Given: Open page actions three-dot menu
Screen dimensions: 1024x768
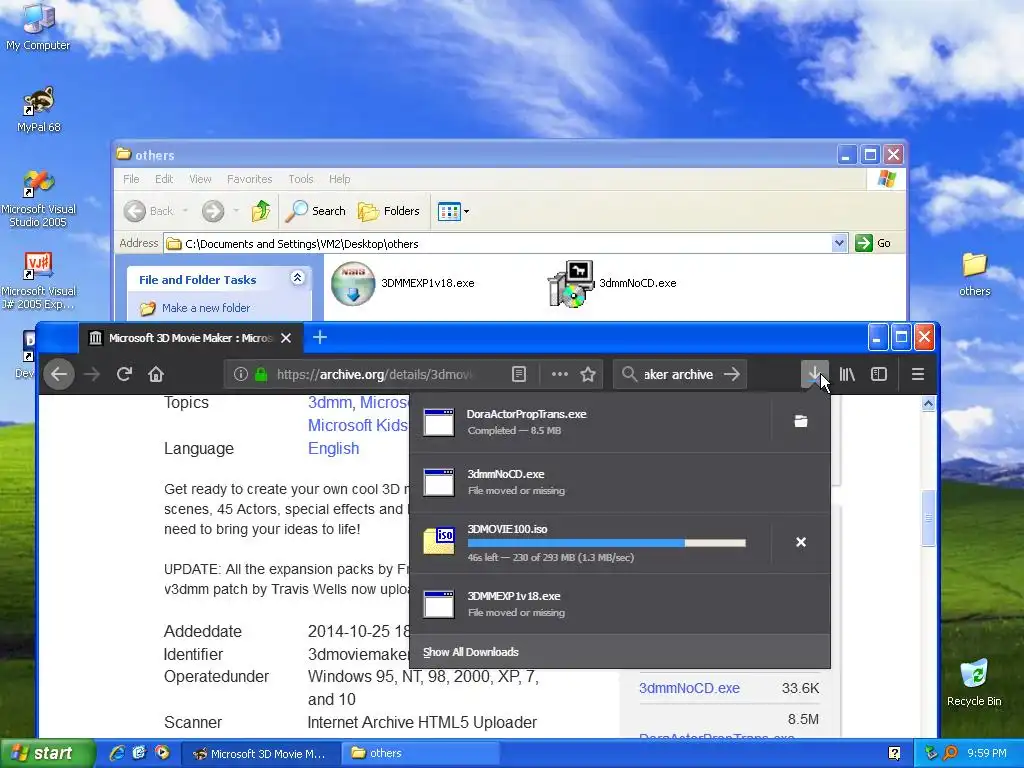Looking at the screenshot, I should [x=560, y=374].
